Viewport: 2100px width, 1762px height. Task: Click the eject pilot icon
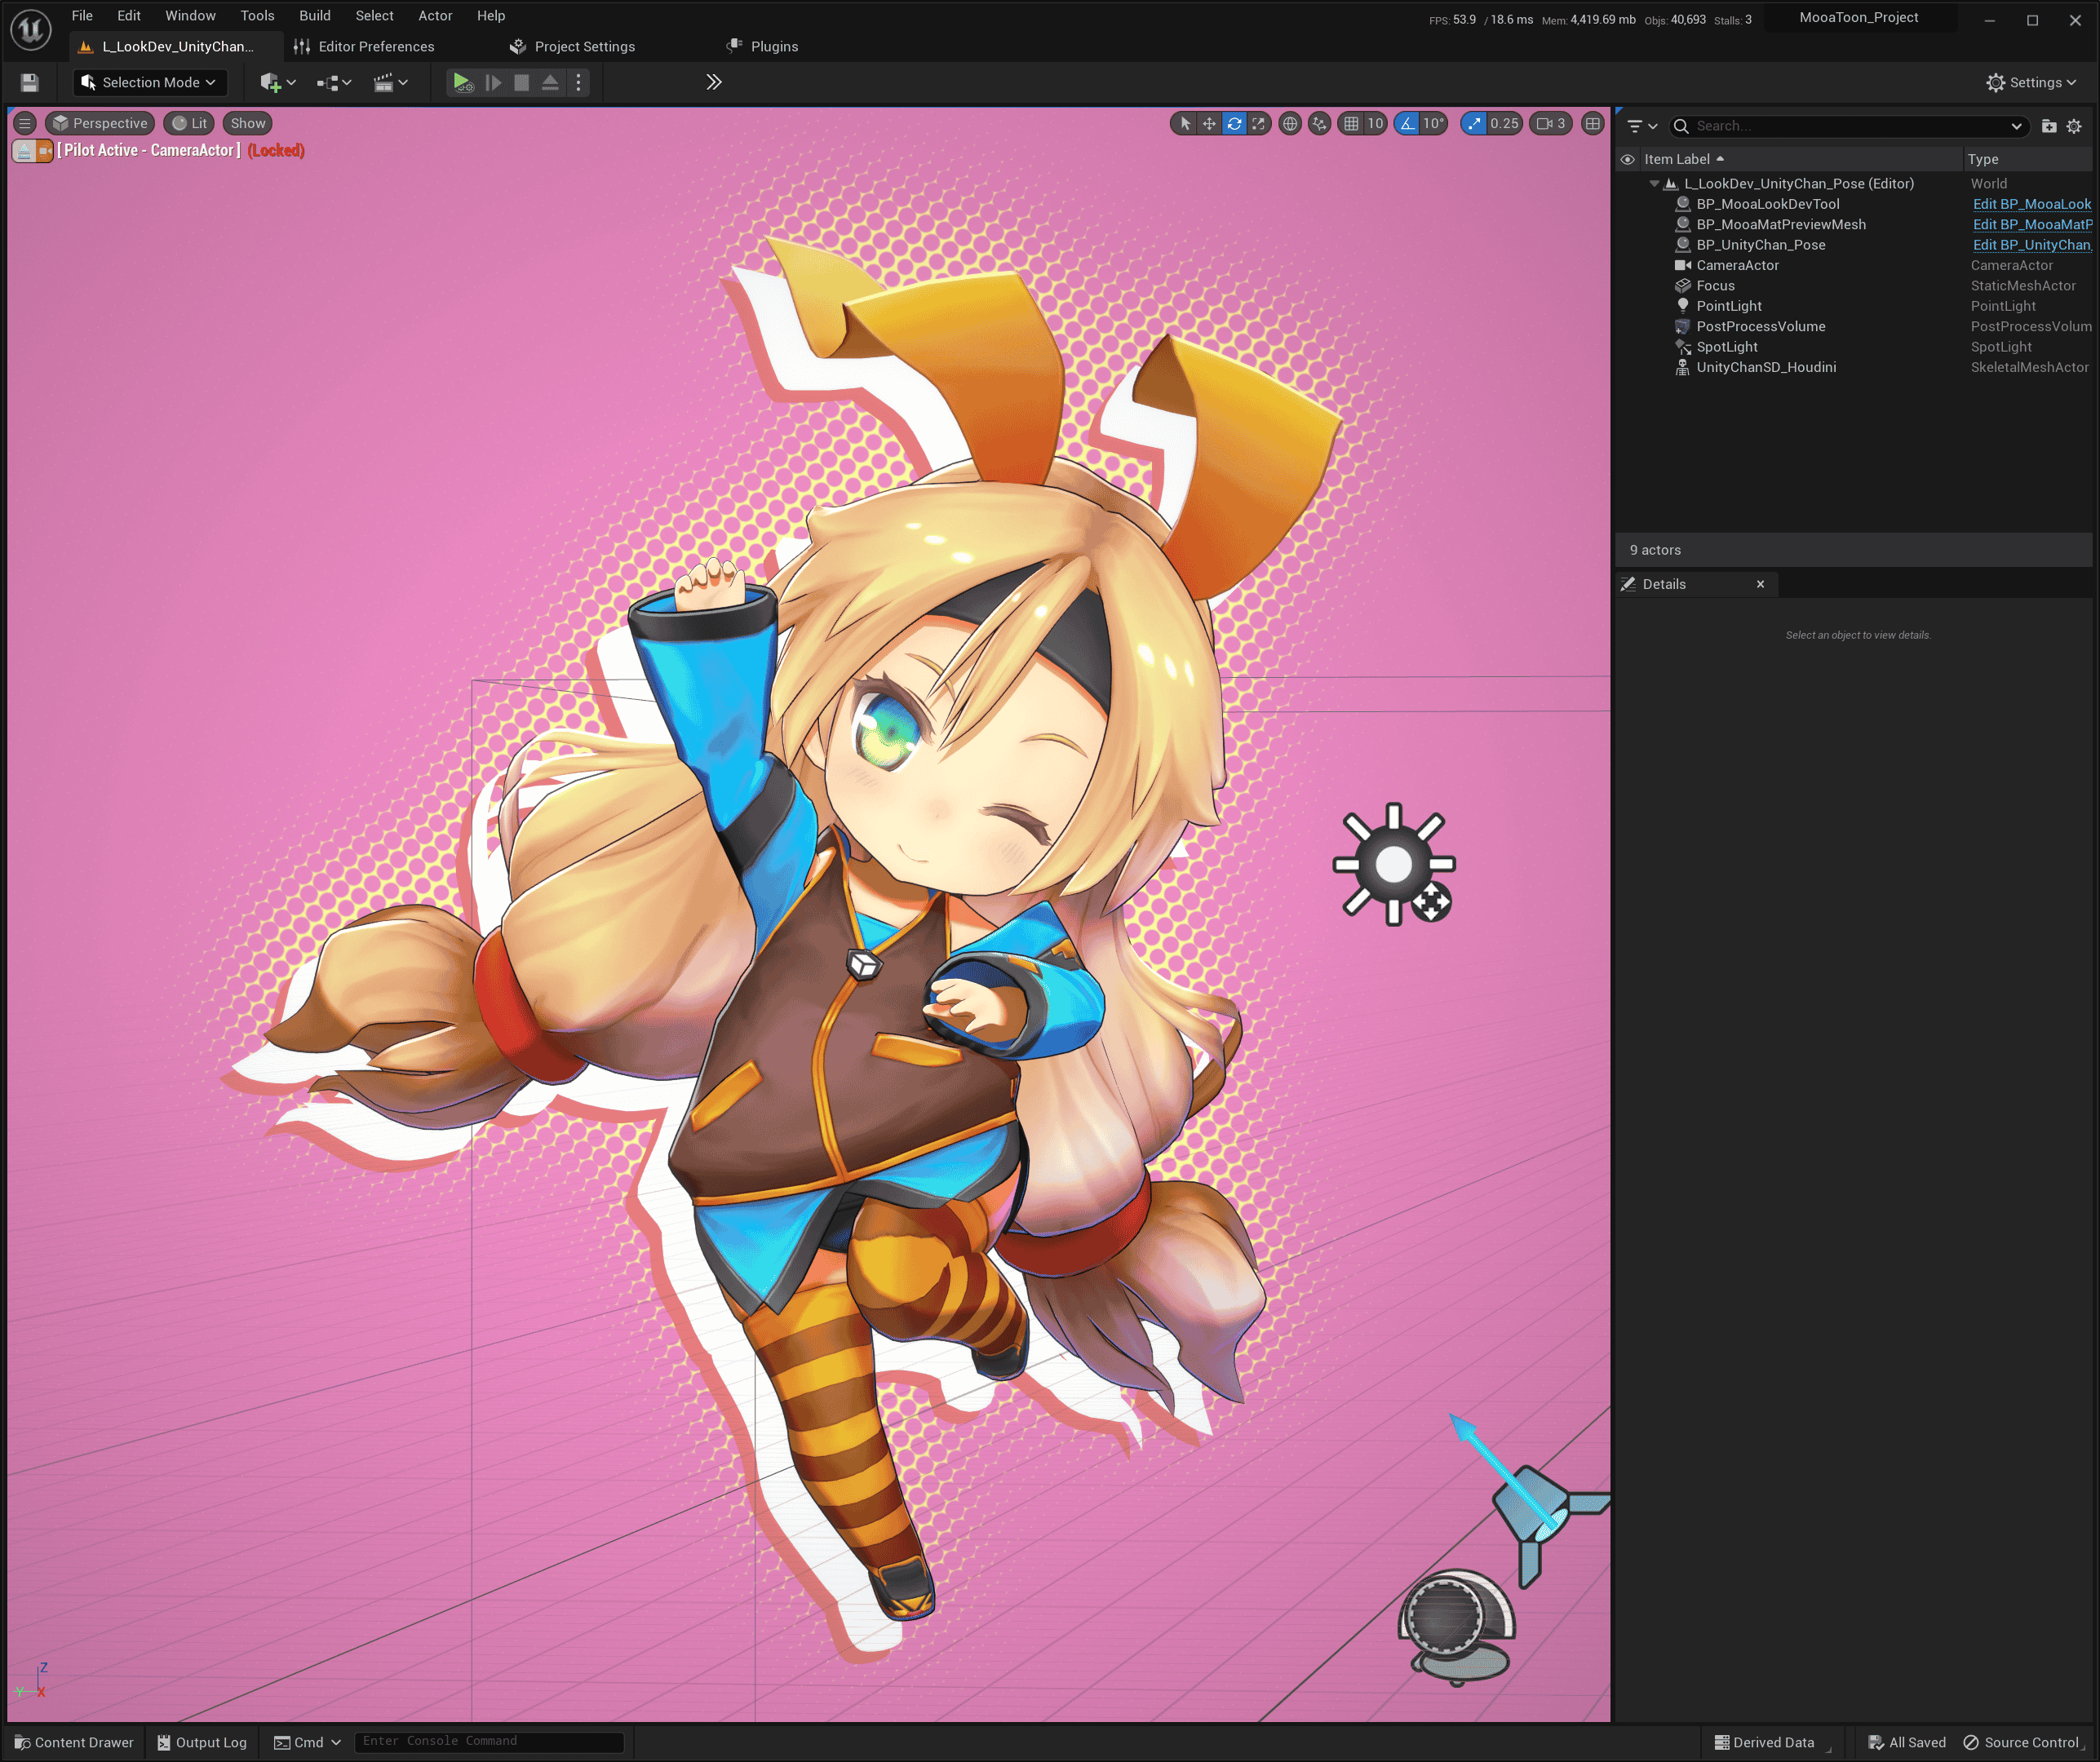point(24,150)
